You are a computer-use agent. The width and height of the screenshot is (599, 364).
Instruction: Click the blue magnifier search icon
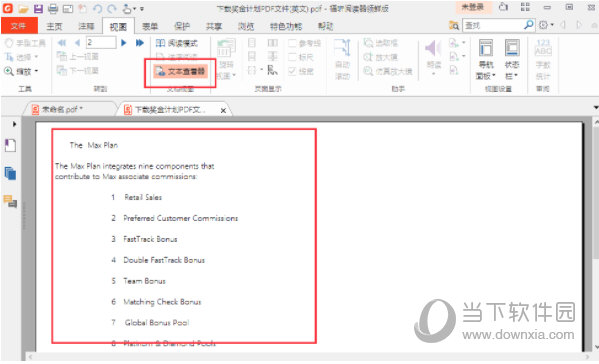click(x=529, y=25)
